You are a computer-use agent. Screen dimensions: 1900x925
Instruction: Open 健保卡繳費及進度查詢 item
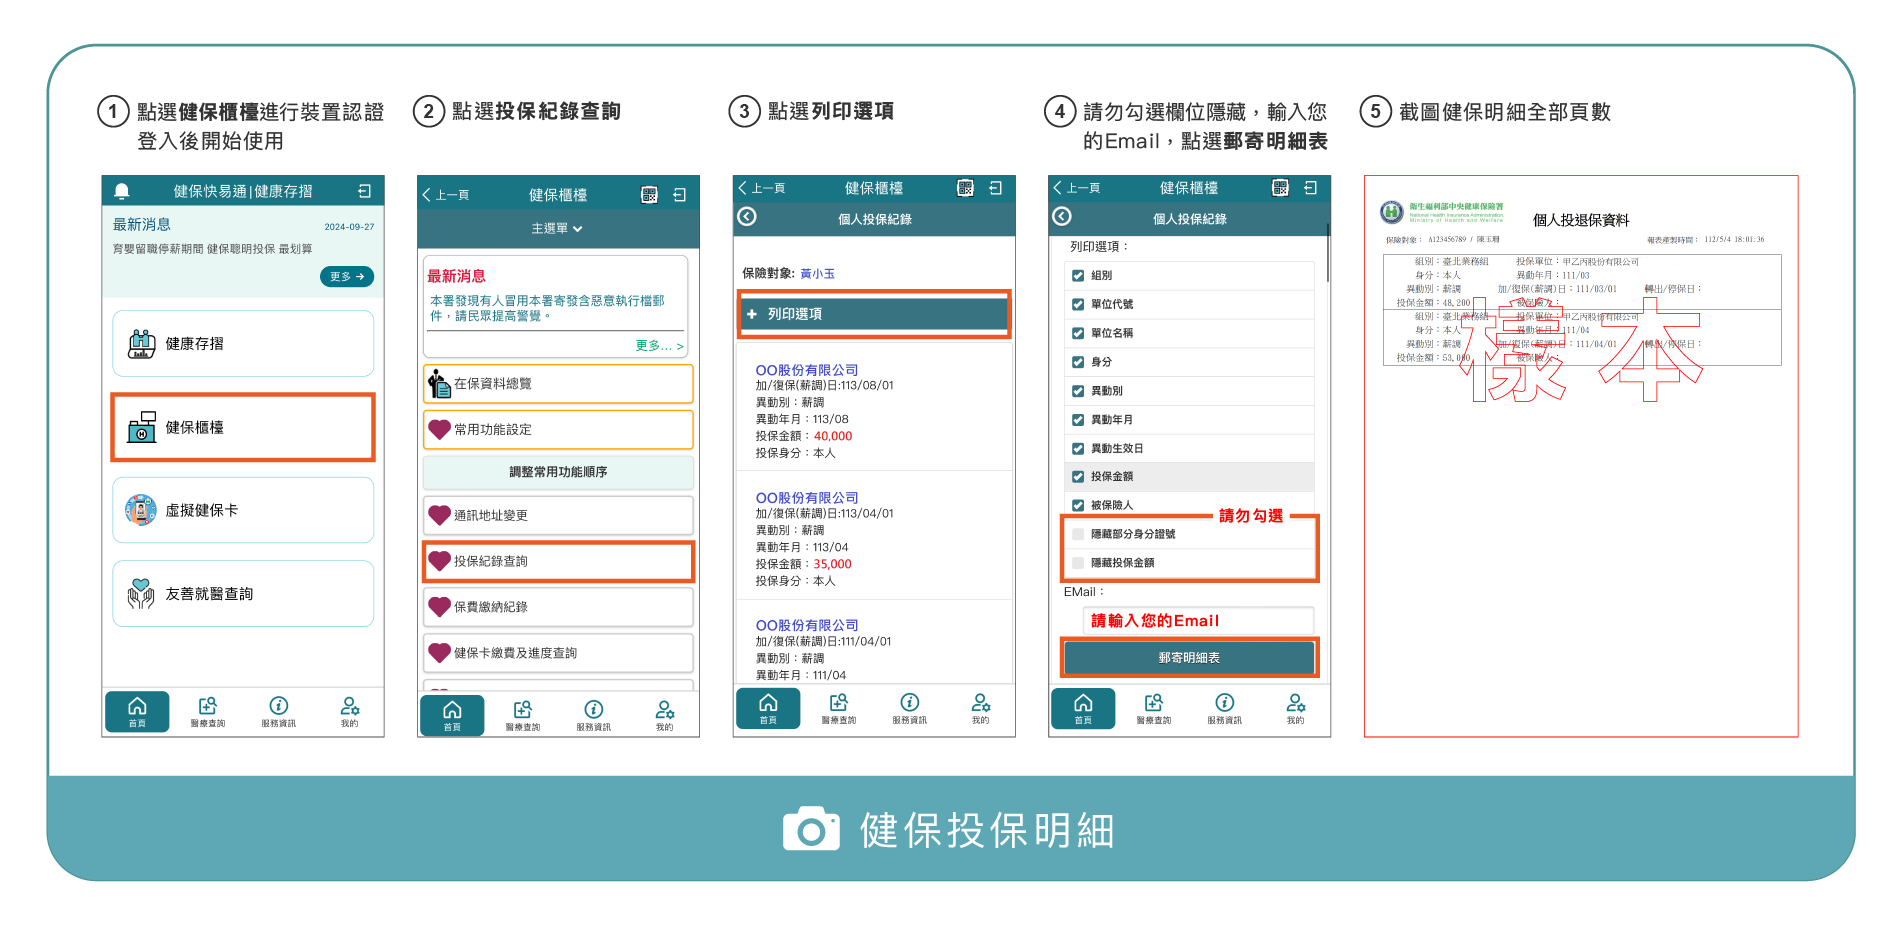[x=558, y=653]
